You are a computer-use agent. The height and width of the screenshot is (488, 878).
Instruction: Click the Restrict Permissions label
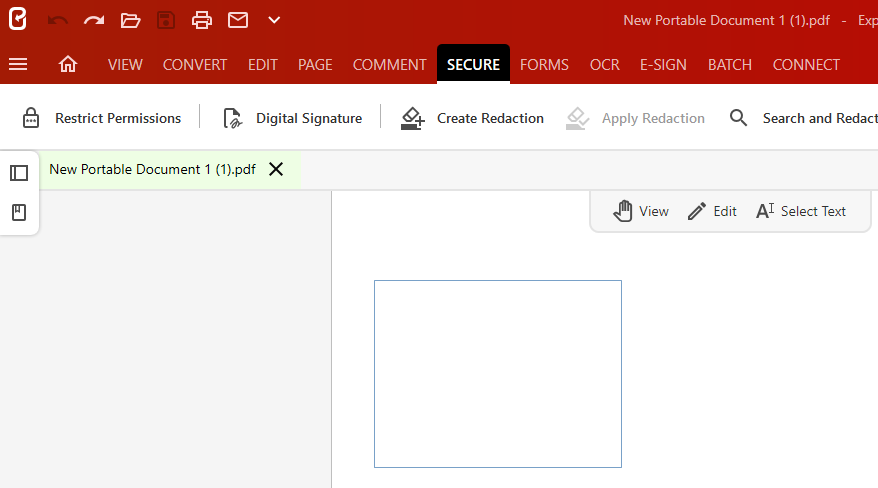click(118, 119)
